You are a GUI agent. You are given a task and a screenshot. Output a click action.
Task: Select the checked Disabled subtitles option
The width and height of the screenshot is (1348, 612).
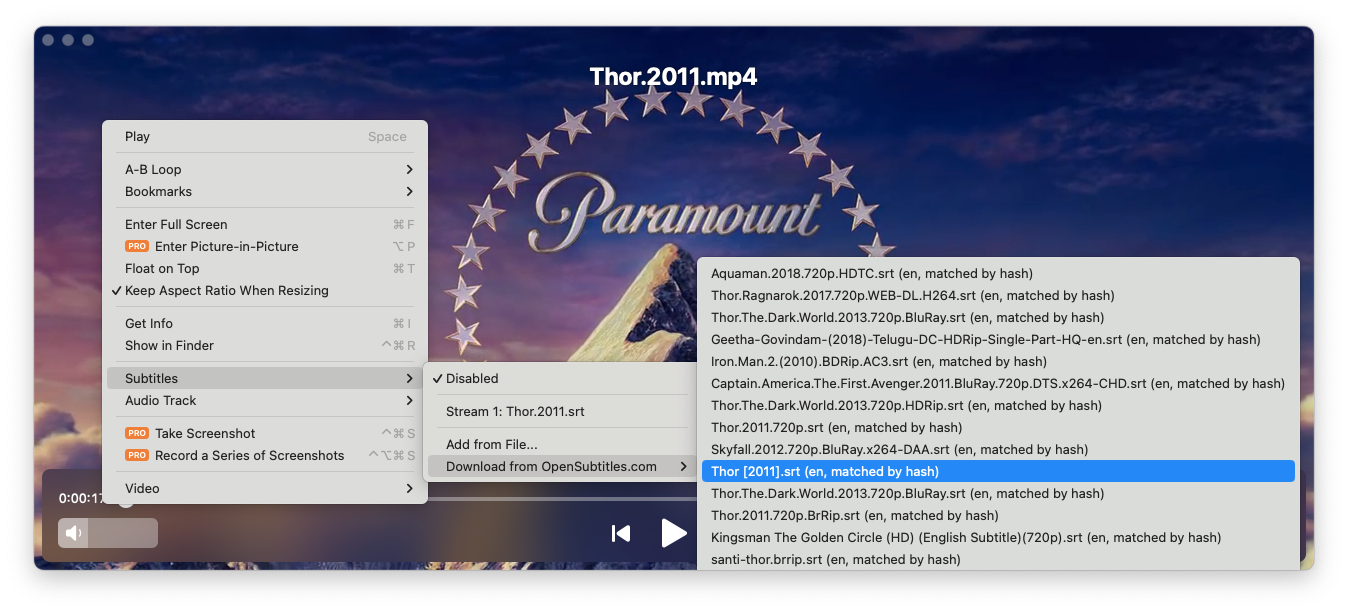click(x=560, y=378)
